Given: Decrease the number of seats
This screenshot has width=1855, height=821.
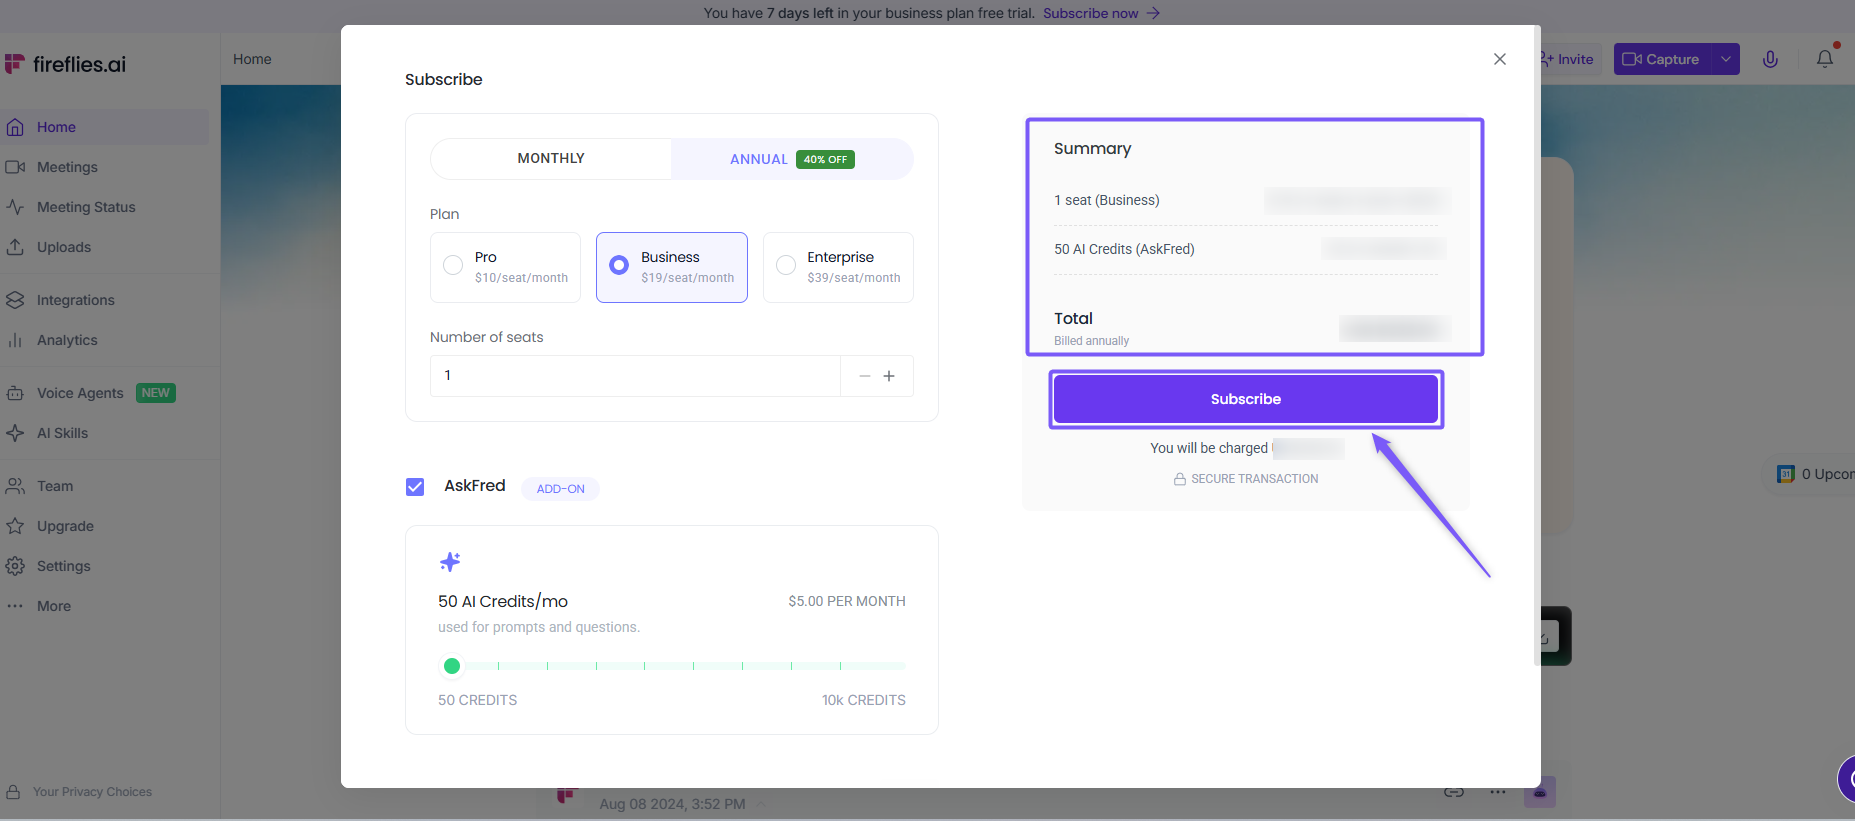Looking at the screenshot, I should tap(865, 376).
